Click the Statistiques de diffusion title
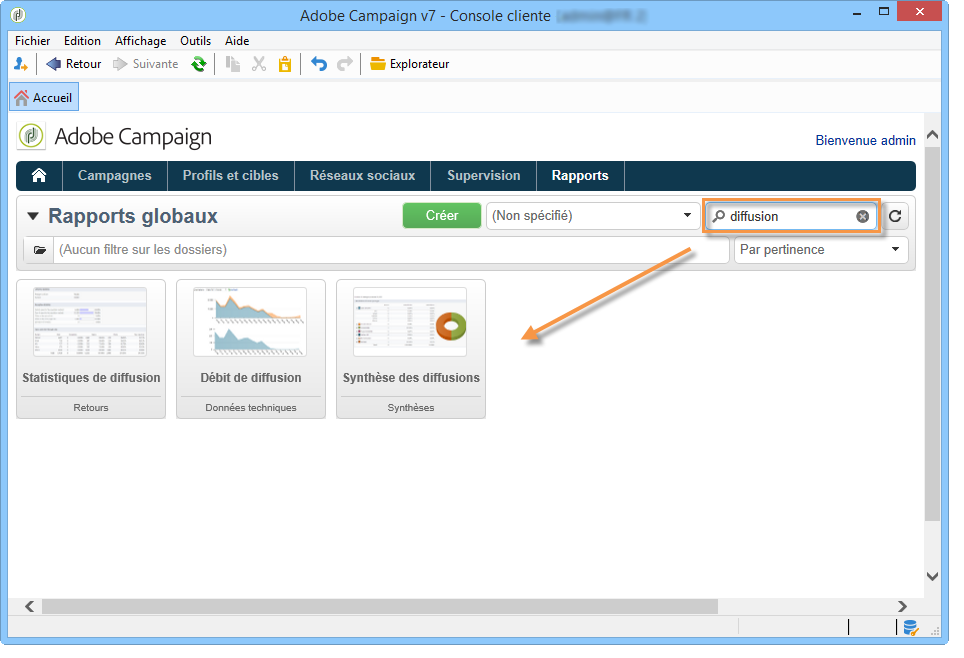Viewport: 964px width, 658px height. click(91, 378)
